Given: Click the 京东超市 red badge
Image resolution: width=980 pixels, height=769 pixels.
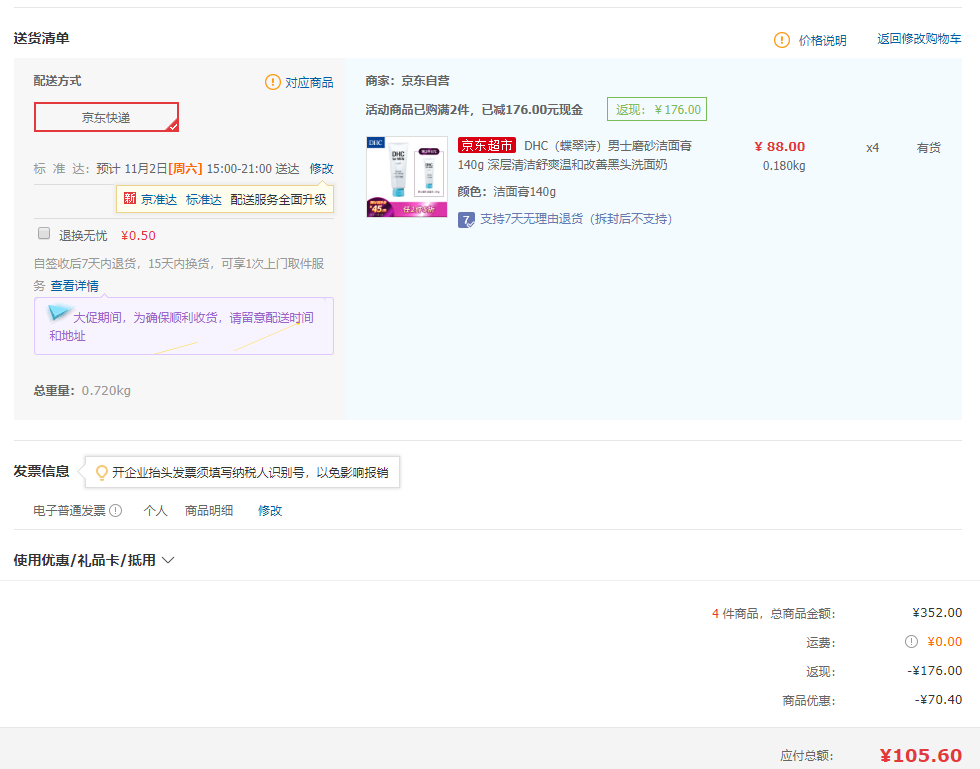Looking at the screenshot, I should point(486,146).
